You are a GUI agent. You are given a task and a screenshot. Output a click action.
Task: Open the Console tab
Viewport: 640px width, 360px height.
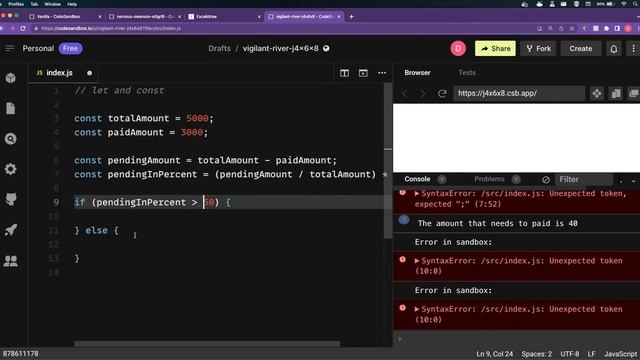click(417, 179)
